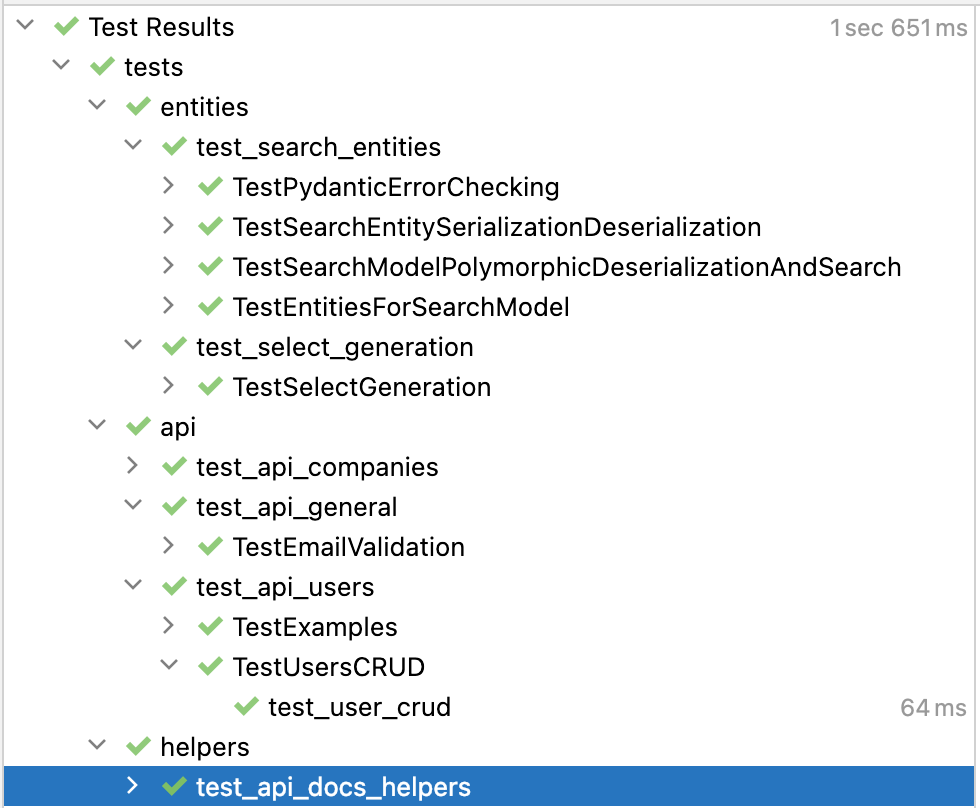The width and height of the screenshot is (980, 808).
Task: Select TestEntitiesForSearchModel in the tree
Action: point(401,307)
